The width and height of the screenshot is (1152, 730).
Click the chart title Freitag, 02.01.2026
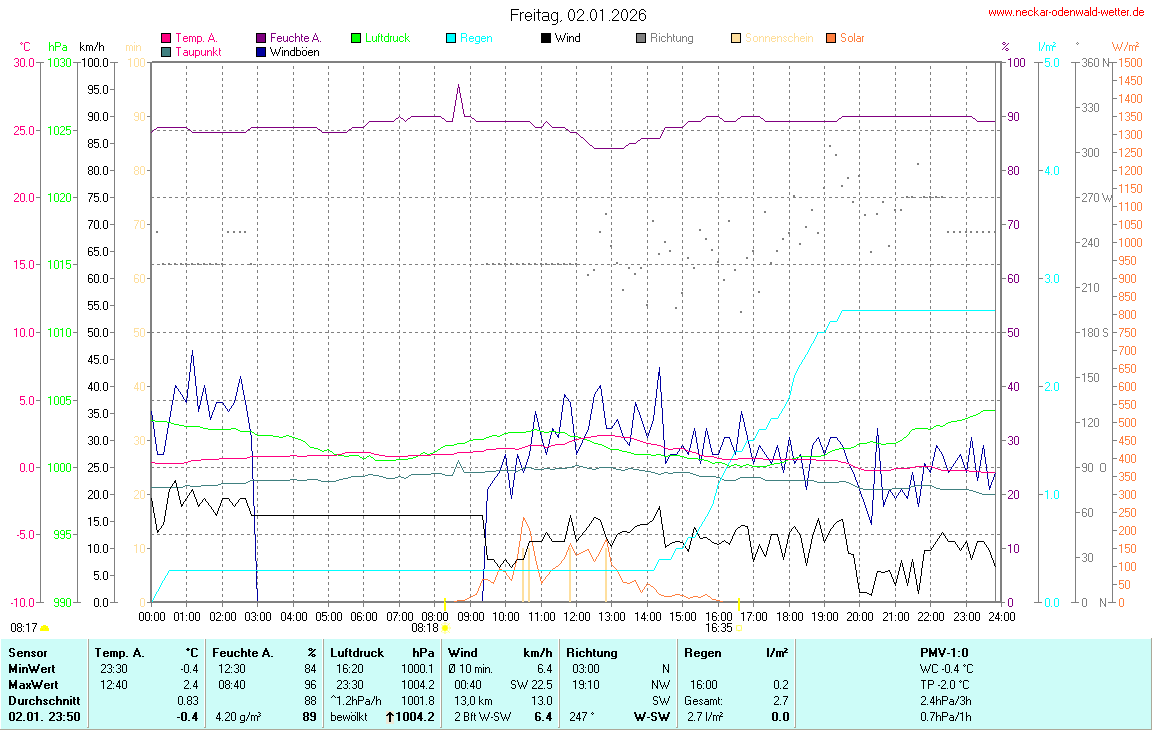click(x=577, y=15)
